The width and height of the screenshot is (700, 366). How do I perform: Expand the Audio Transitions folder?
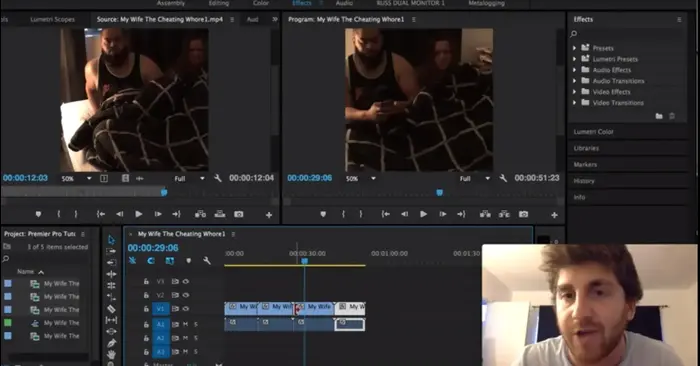coord(575,81)
